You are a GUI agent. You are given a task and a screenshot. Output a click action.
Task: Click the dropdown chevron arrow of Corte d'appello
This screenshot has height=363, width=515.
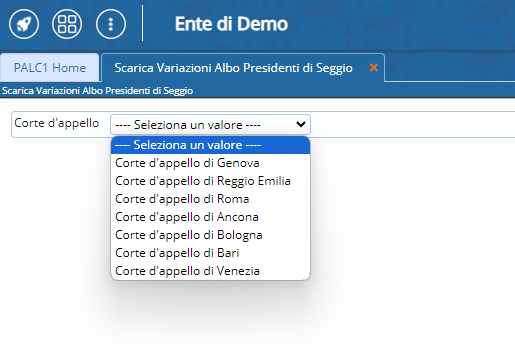tap(301, 124)
